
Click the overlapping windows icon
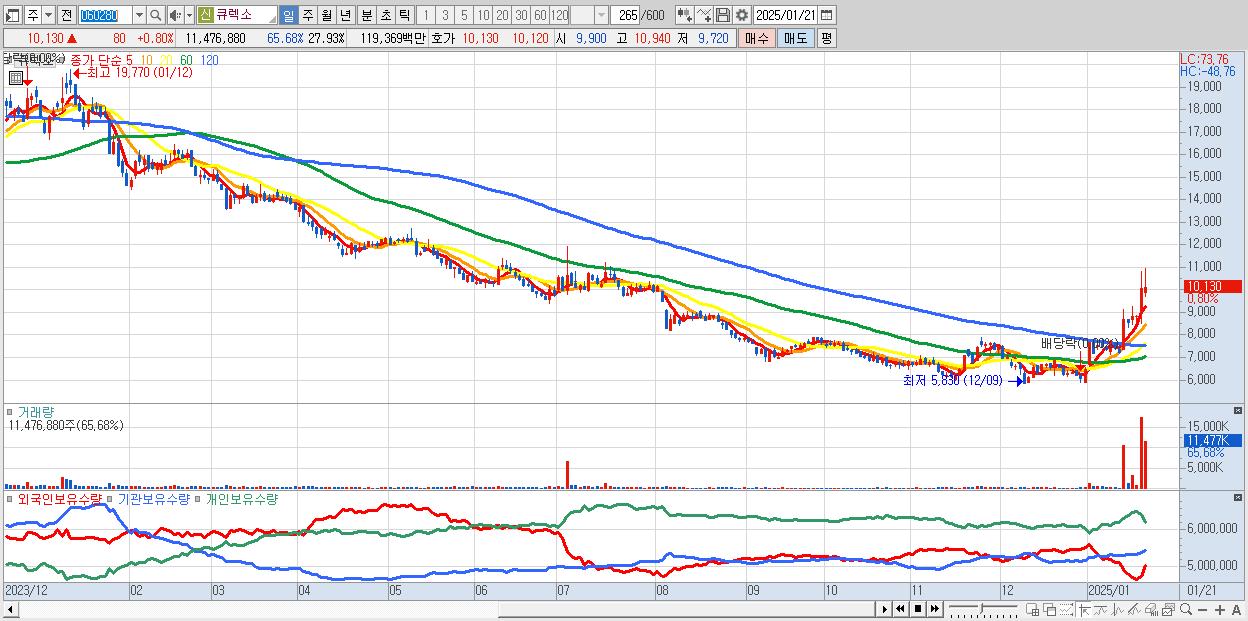pyautogui.click(x=1050, y=609)
